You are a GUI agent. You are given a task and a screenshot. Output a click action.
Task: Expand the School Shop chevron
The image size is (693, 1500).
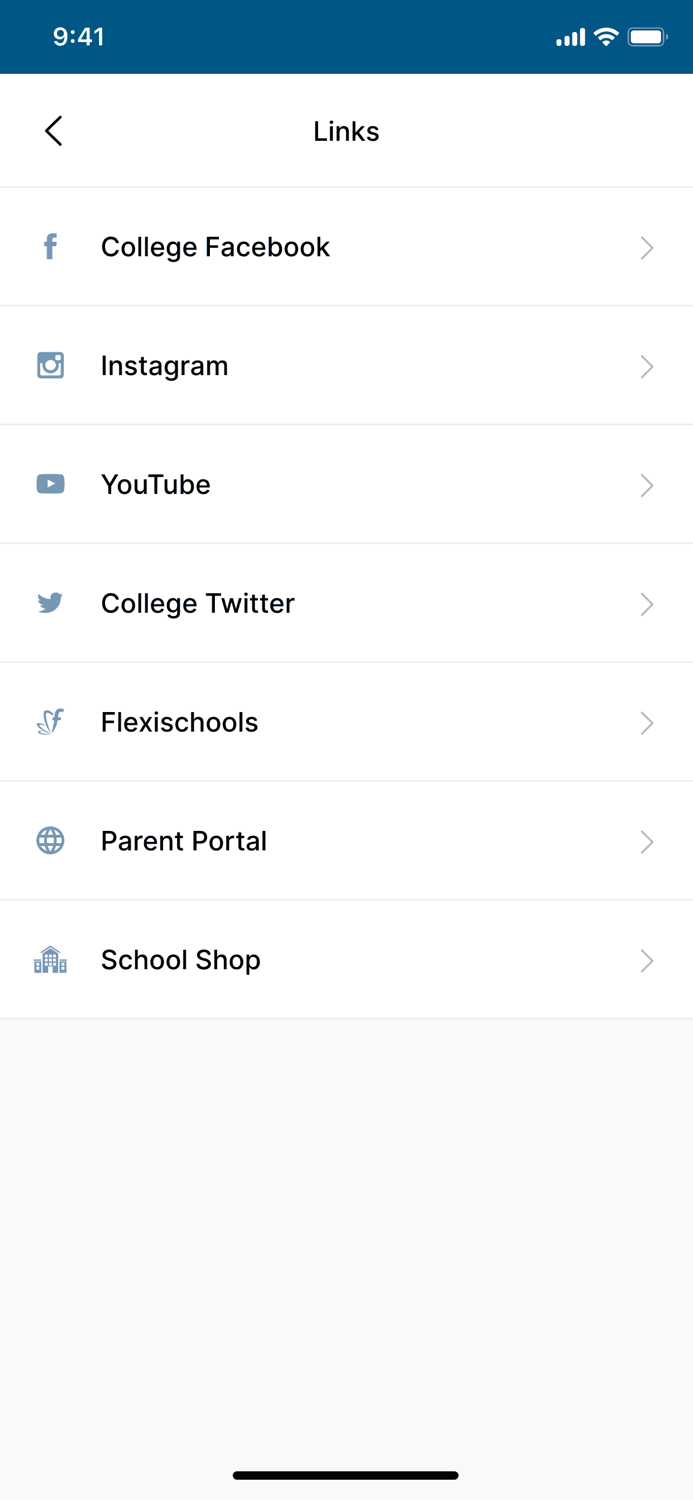click(x=646, y=959)
